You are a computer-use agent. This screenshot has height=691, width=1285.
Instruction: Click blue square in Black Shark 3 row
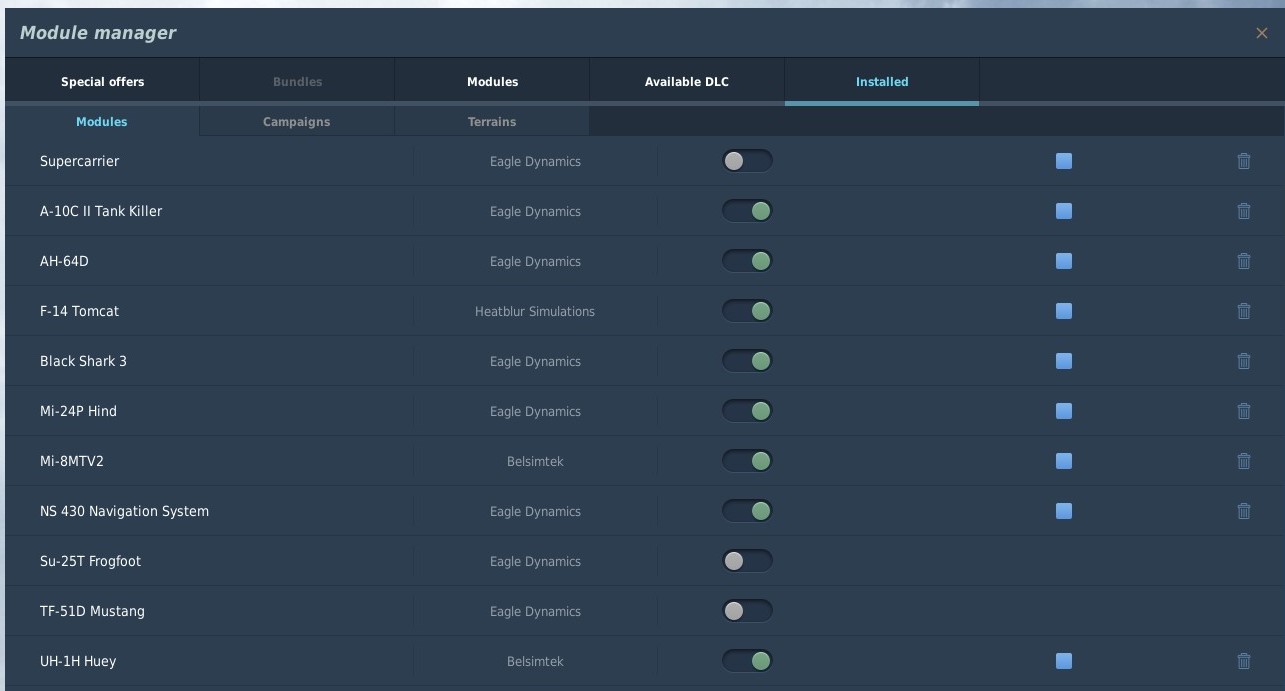coord(1064,361)
